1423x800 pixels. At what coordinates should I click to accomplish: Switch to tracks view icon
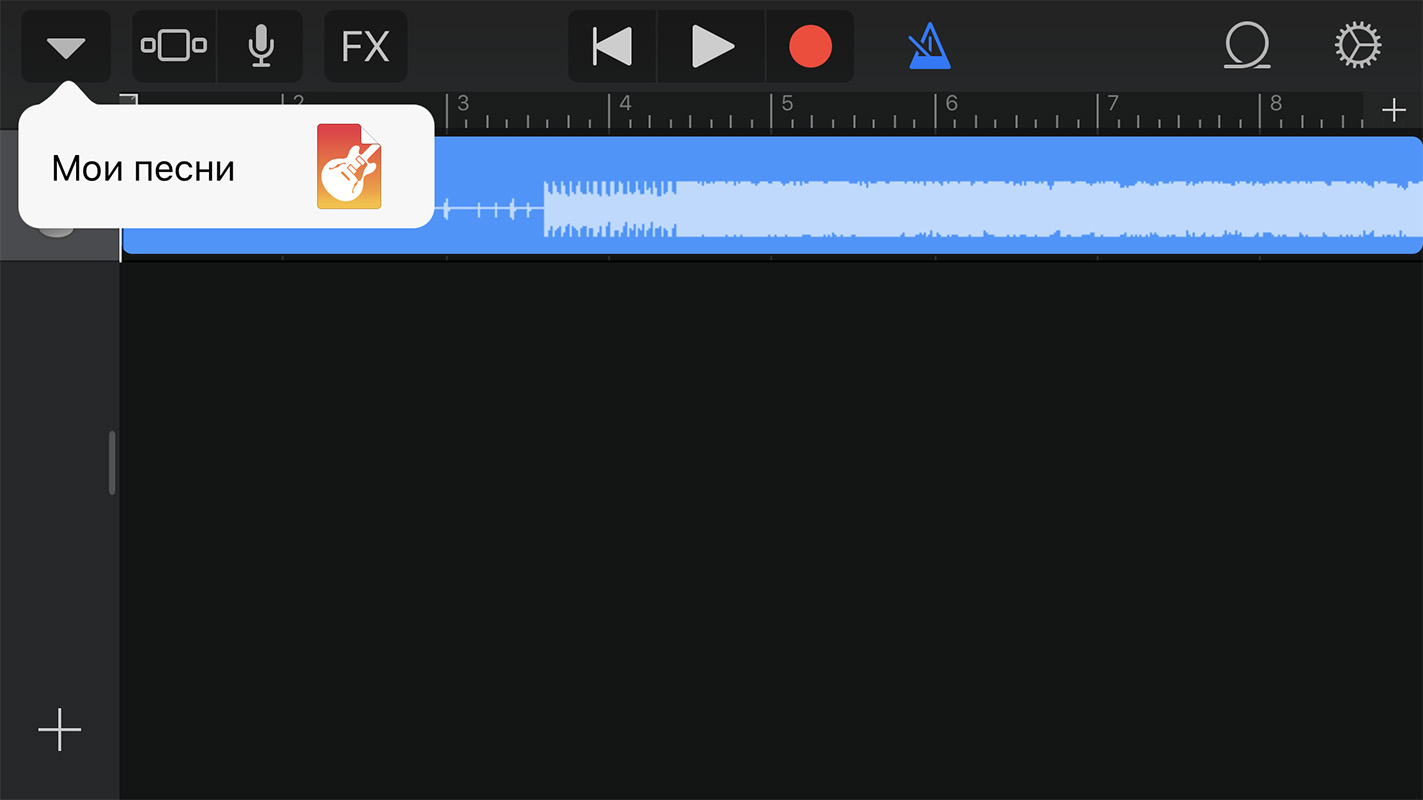click(174, 46)
